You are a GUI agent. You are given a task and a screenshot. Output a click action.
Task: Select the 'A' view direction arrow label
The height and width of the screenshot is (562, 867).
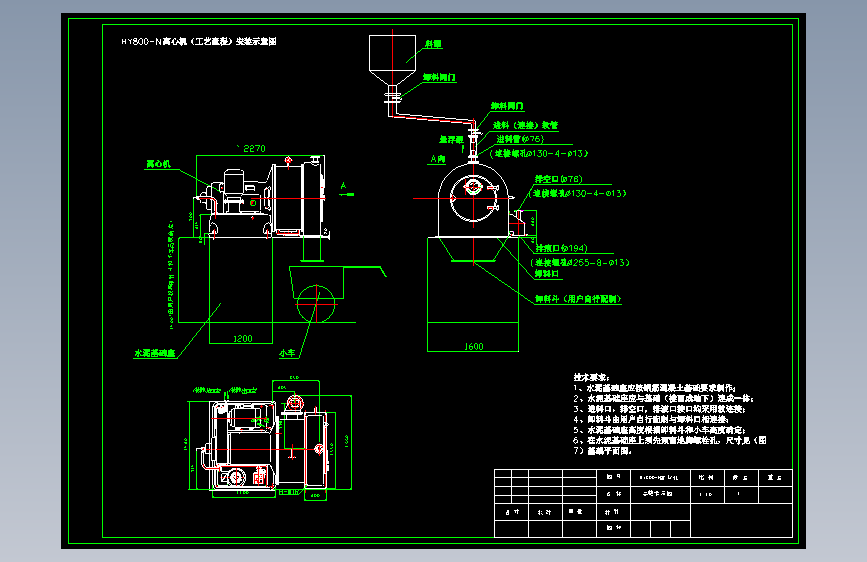pos(343,186)
